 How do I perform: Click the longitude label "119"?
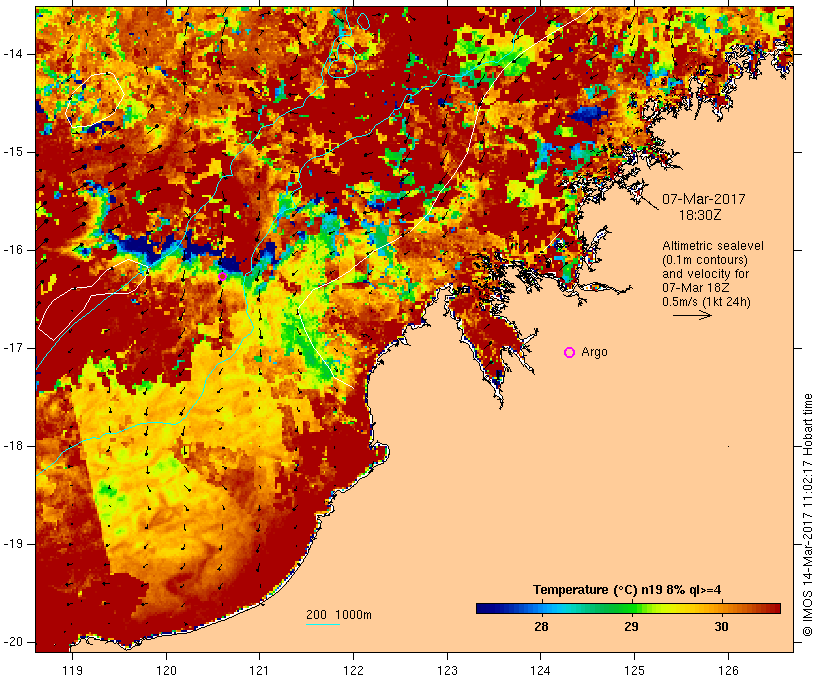(72, 670)
